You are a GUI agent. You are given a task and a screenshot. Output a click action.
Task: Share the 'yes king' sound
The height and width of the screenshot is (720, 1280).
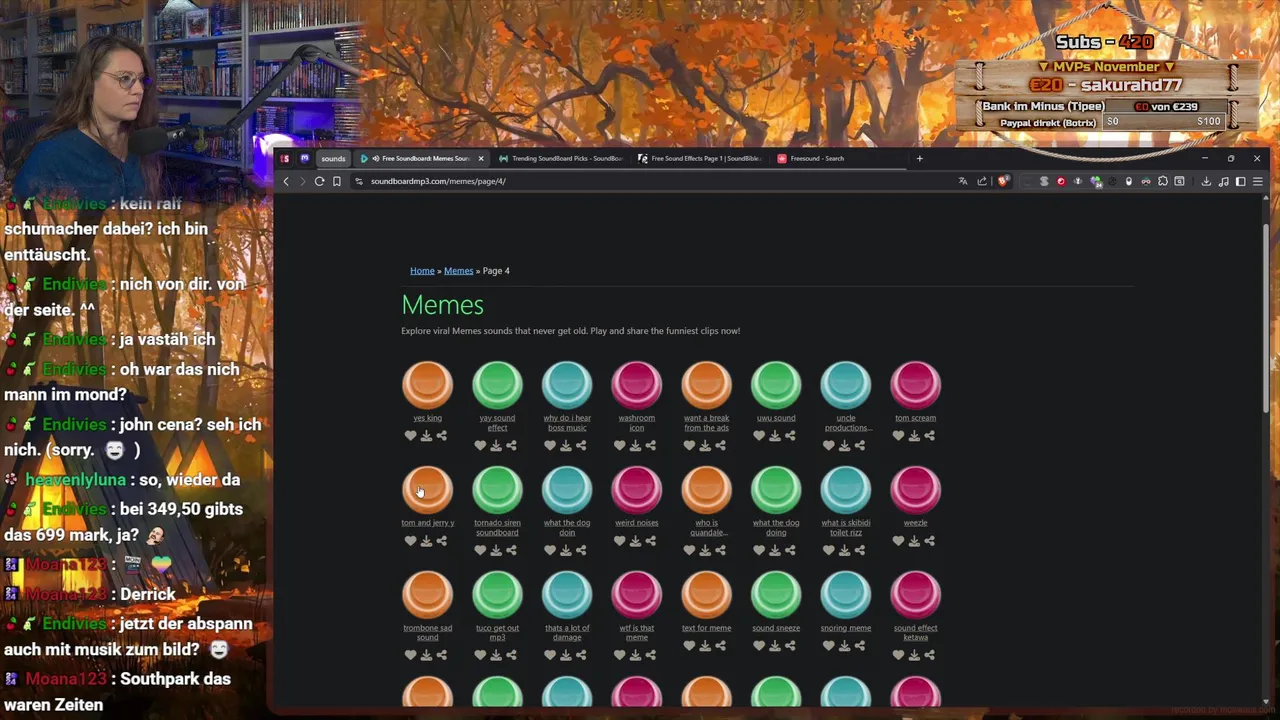[x=442, y=436]
